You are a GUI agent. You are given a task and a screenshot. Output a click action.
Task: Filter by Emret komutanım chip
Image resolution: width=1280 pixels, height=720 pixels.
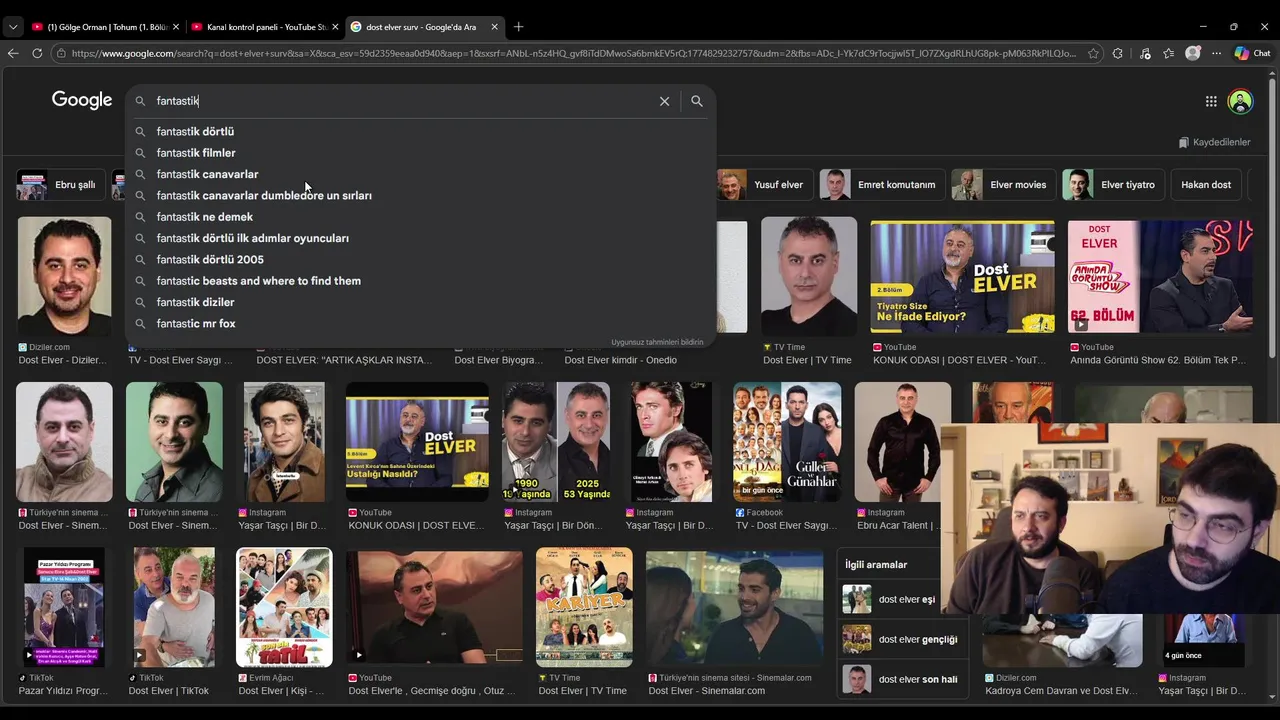point(881,185)
